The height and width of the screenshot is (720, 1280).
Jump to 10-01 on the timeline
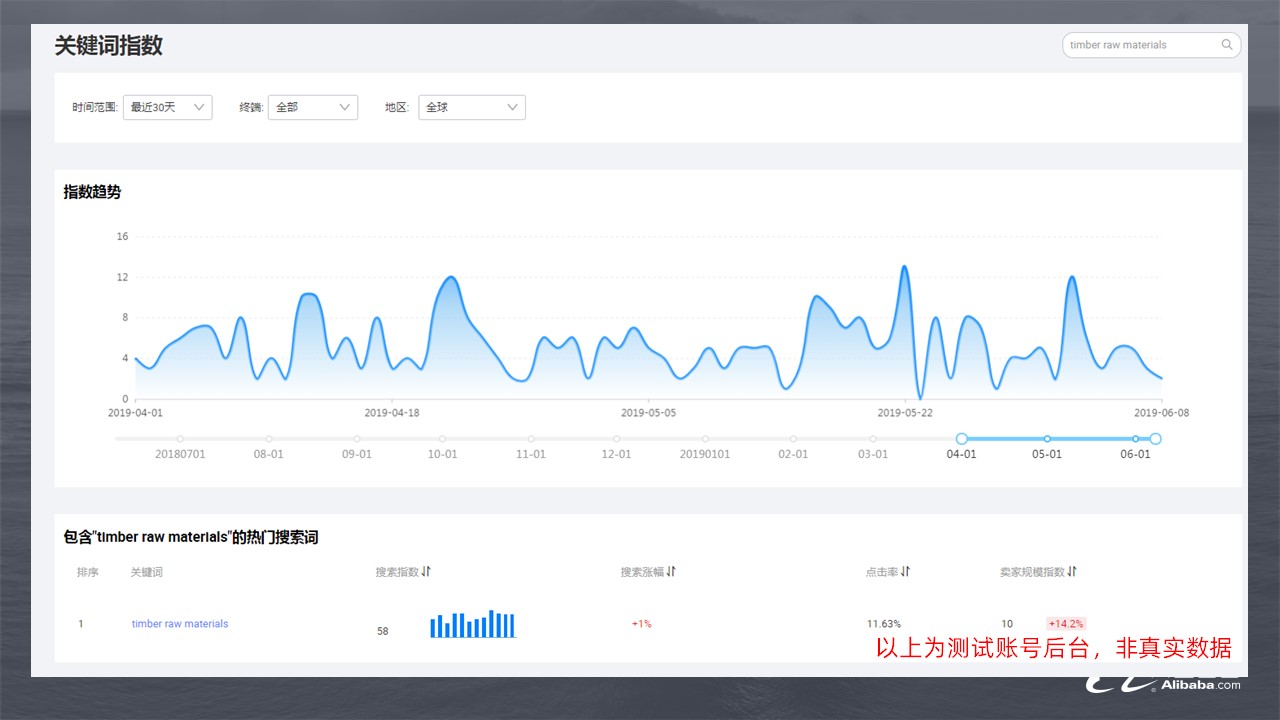442,439
